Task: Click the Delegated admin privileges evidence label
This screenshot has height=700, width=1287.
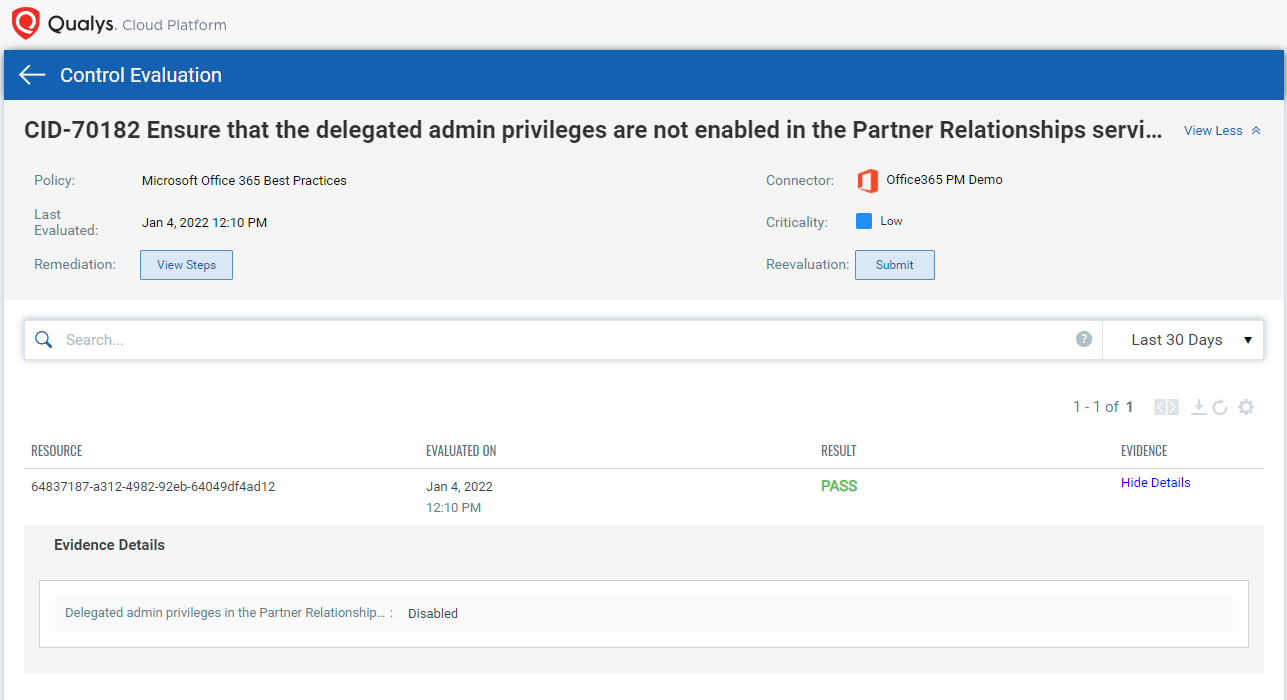Action: click(x=224, y=613)
